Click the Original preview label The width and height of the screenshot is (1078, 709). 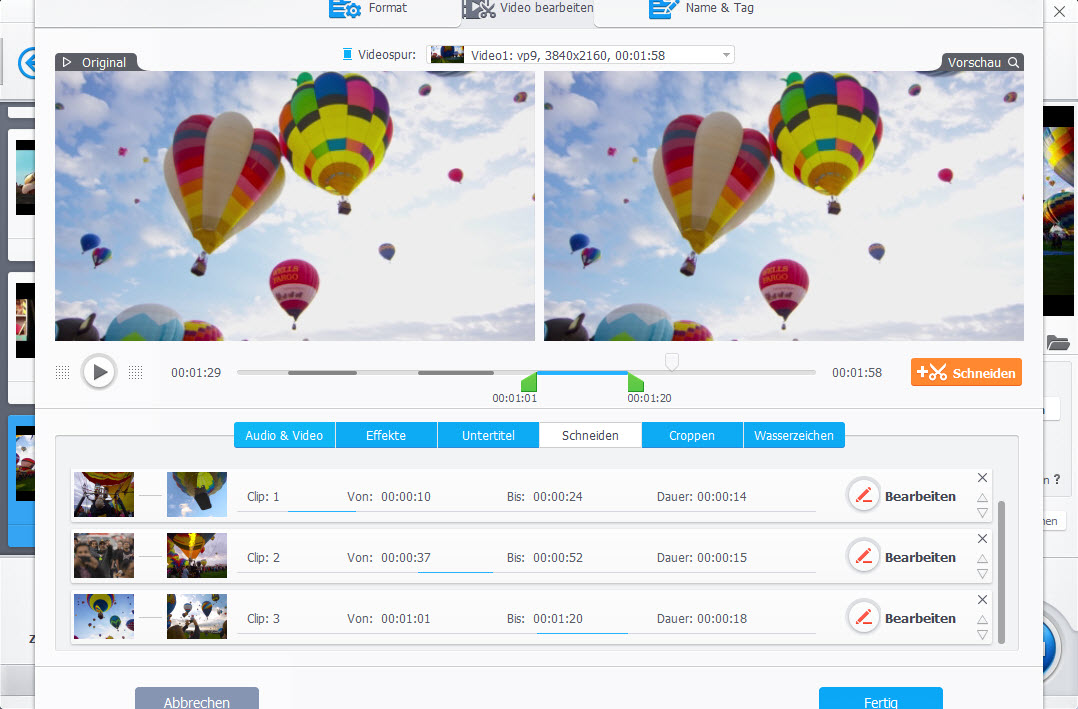96,63
